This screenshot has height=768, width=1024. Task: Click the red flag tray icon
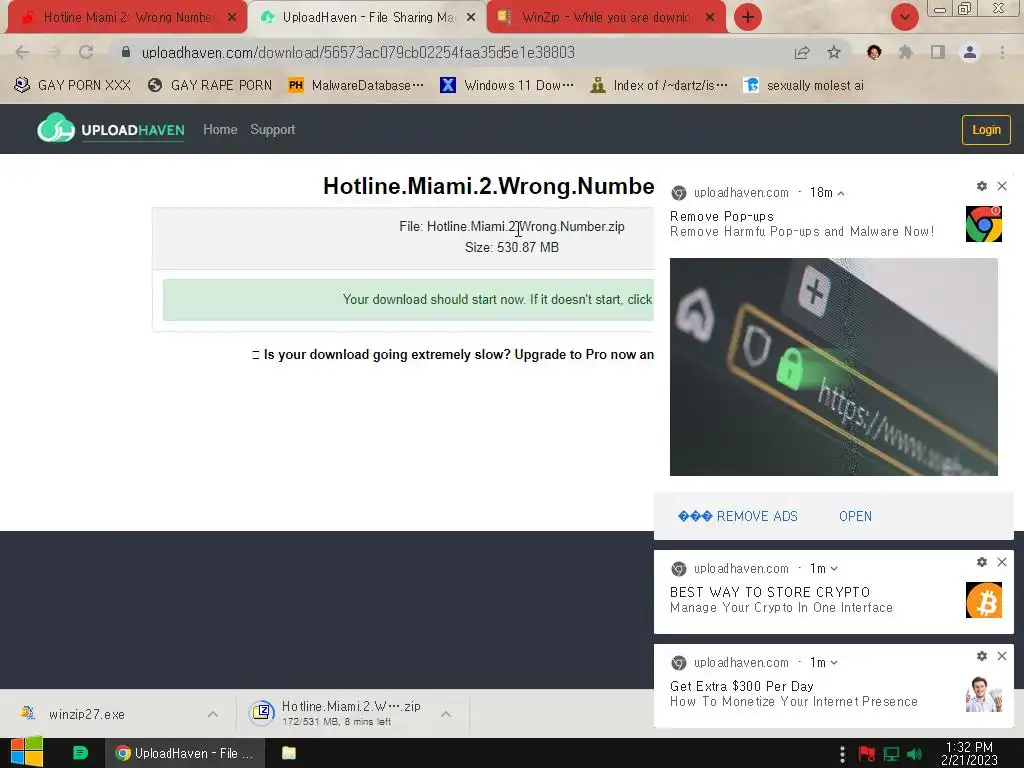[x=867, y=754]
